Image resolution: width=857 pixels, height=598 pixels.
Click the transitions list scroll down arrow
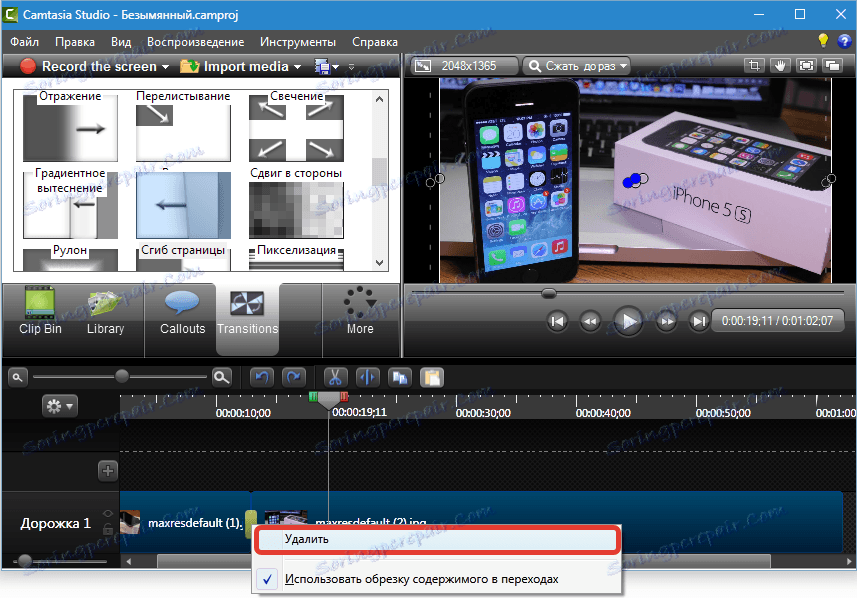380,262
